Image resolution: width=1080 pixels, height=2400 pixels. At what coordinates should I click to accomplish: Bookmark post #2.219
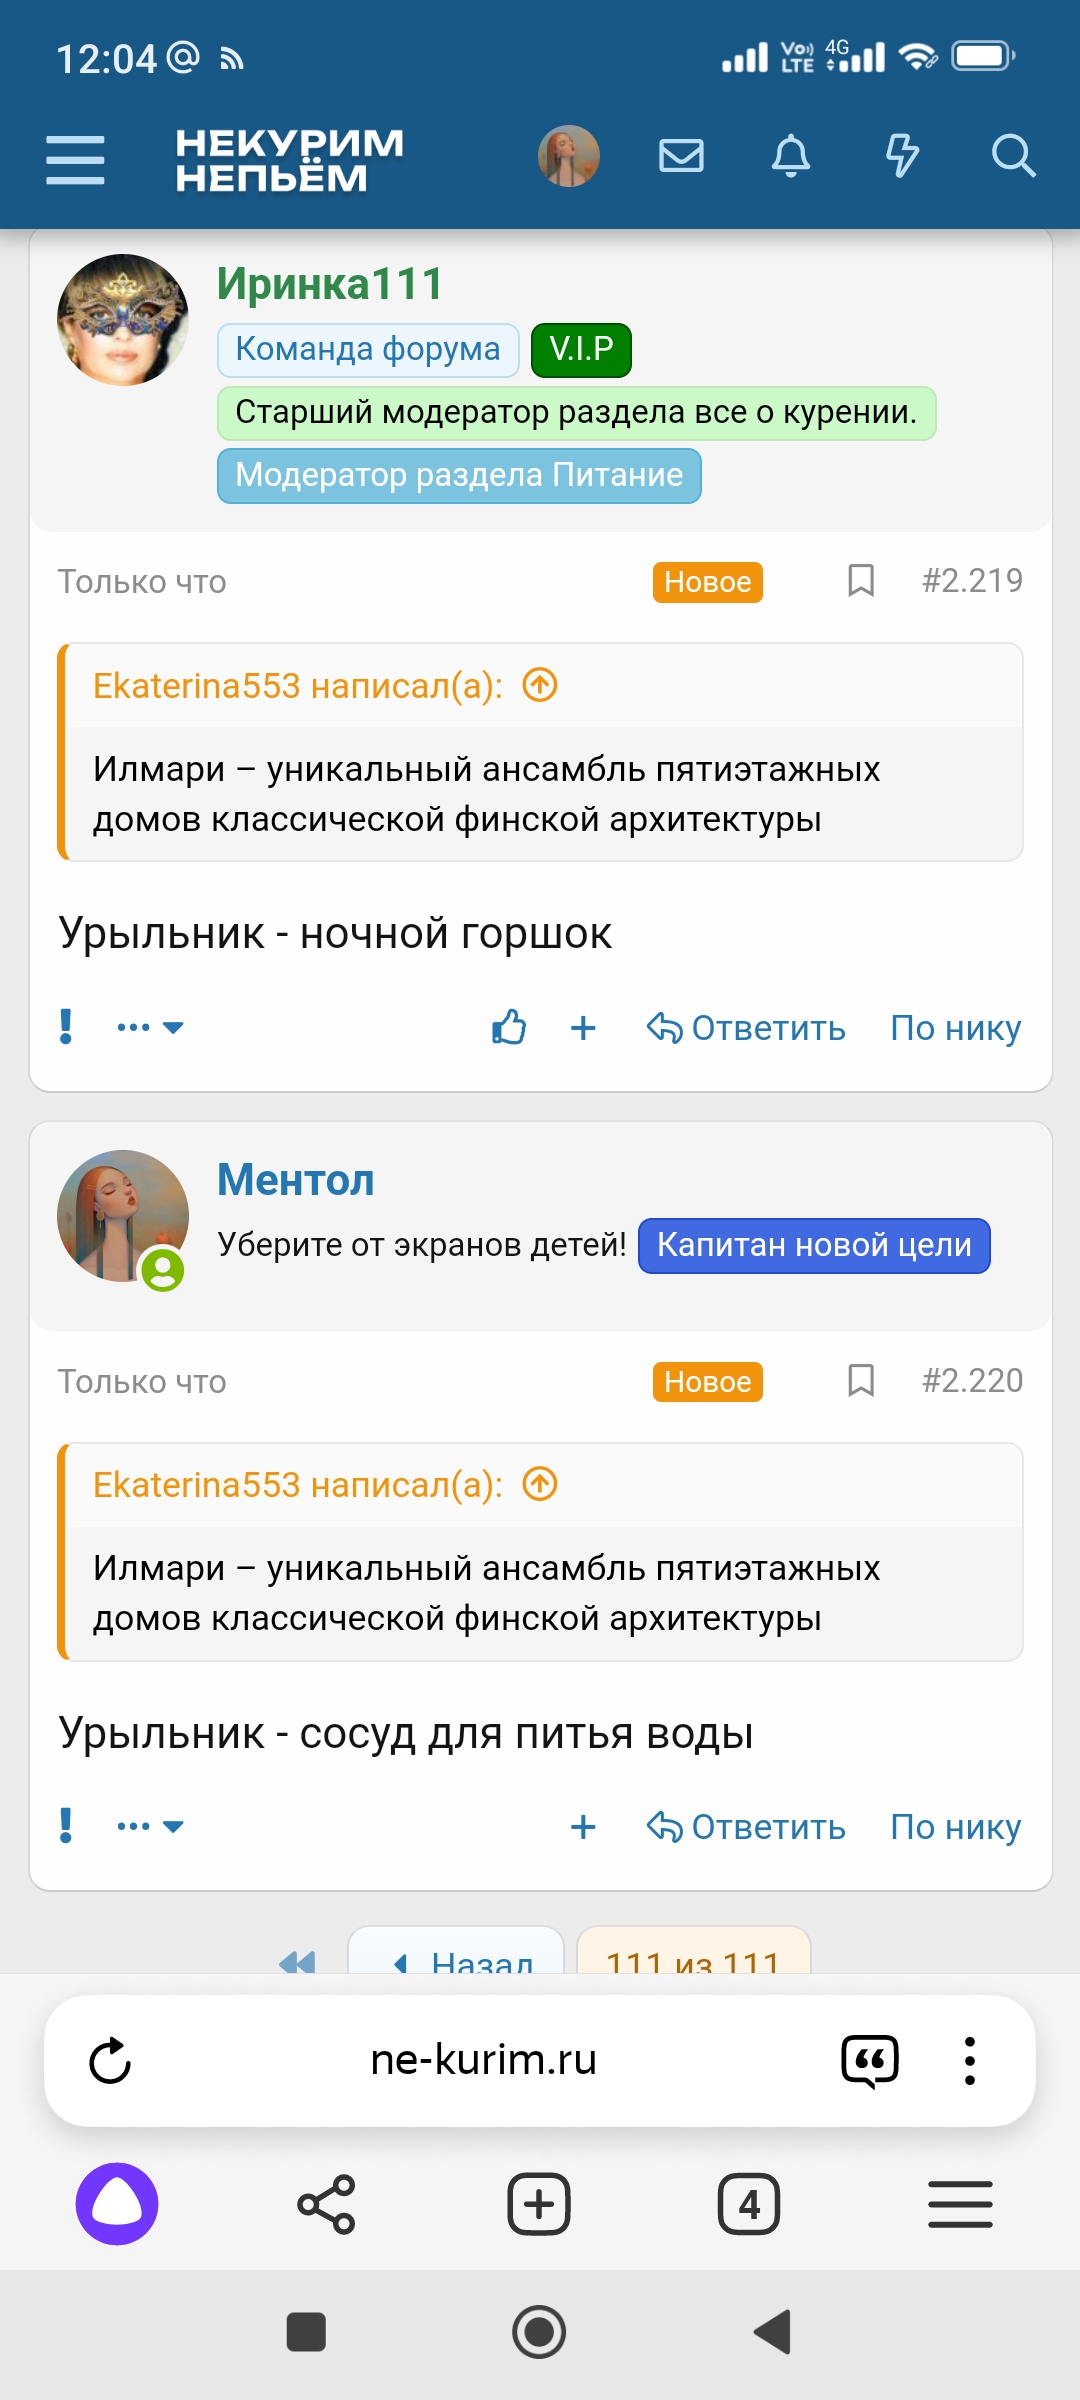(858, 581)
